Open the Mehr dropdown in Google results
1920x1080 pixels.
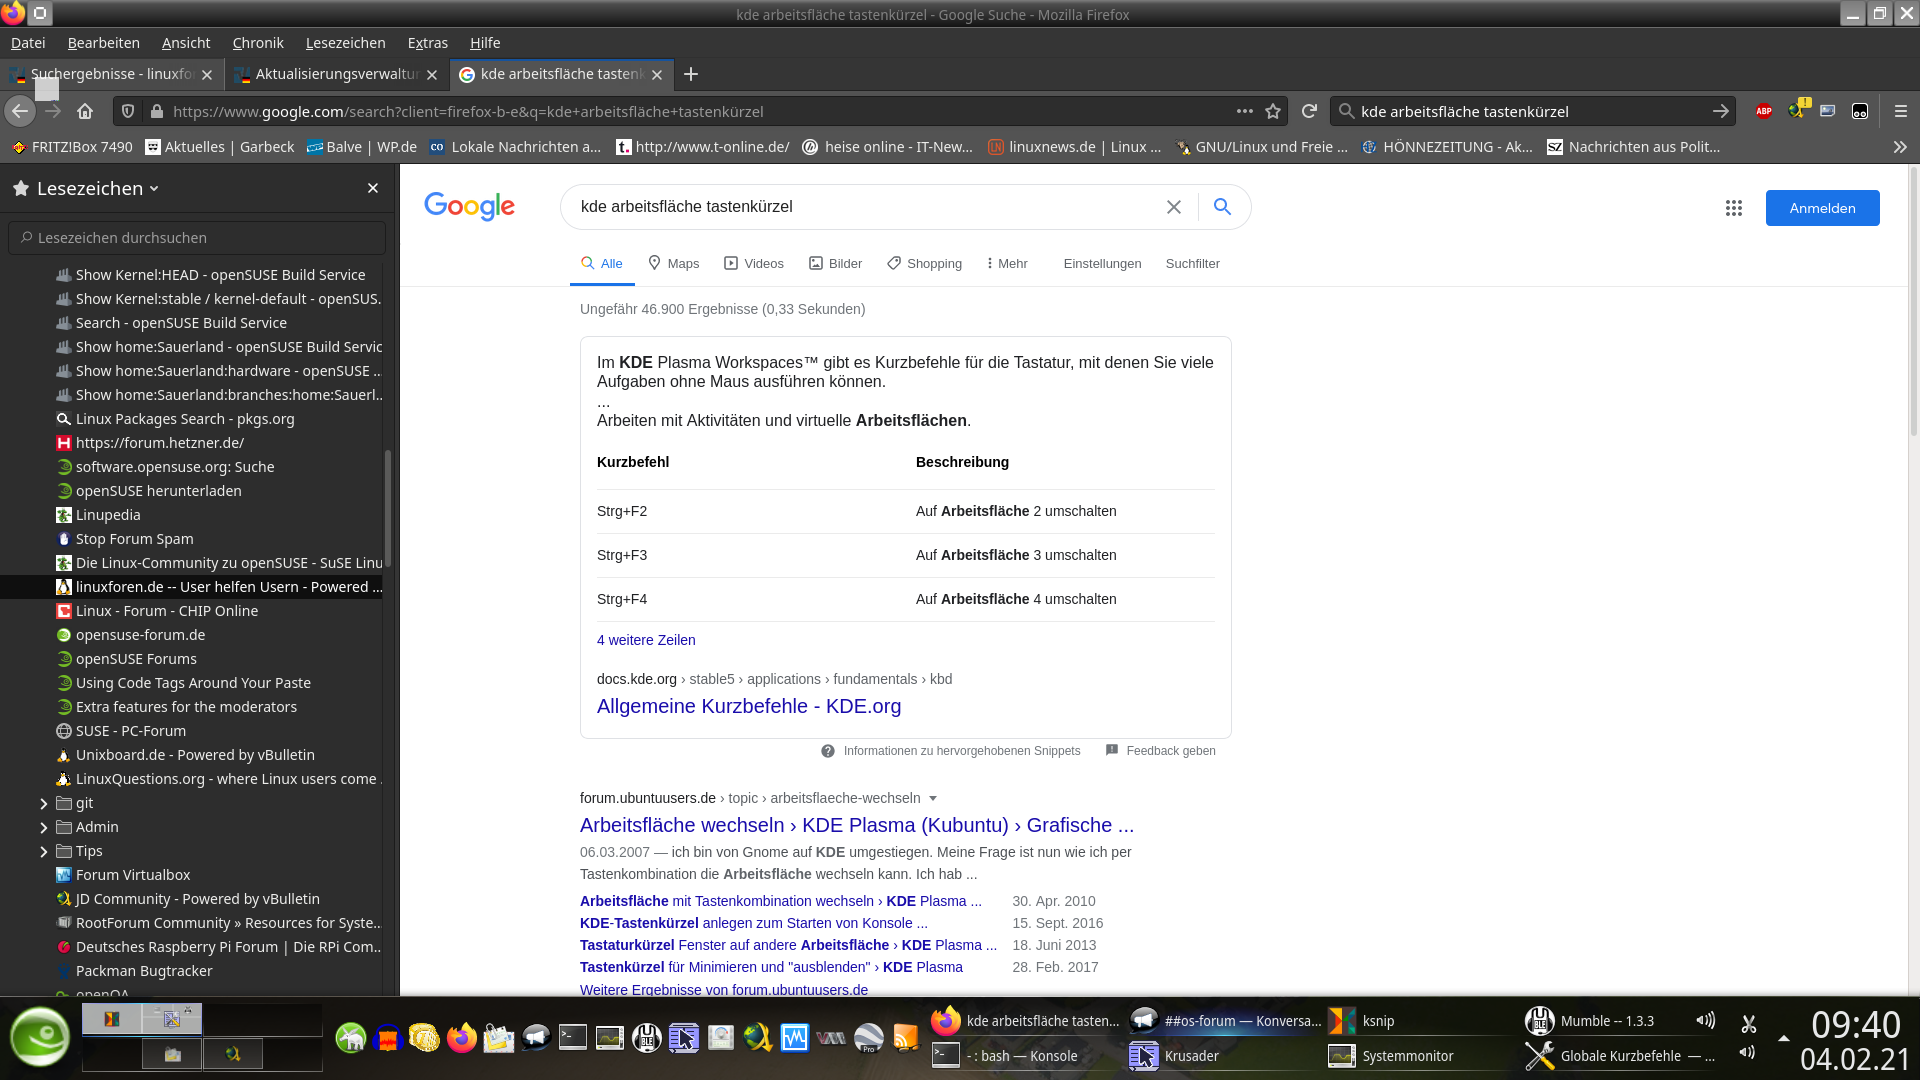[x=1006, y=264]
